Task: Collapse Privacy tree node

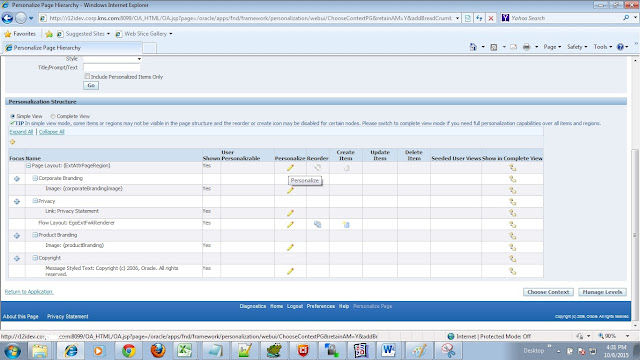Action: 35,201
